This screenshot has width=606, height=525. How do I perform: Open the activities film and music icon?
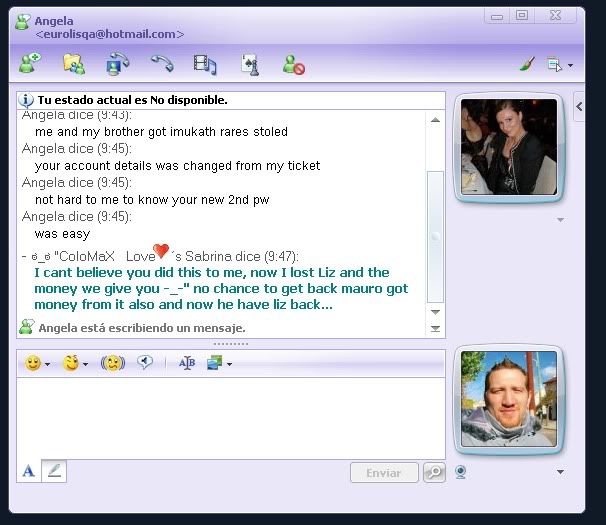point(205,64)
